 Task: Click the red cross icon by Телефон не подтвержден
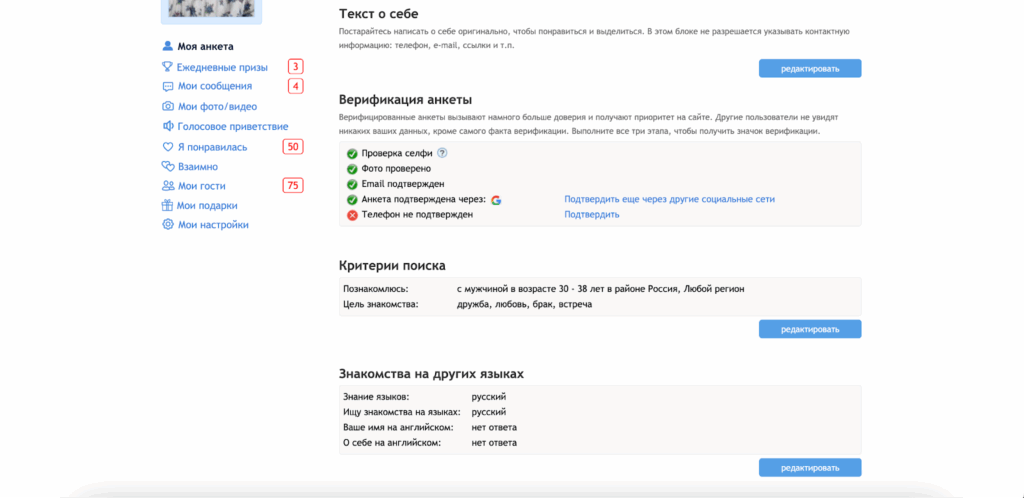point(352,215)
